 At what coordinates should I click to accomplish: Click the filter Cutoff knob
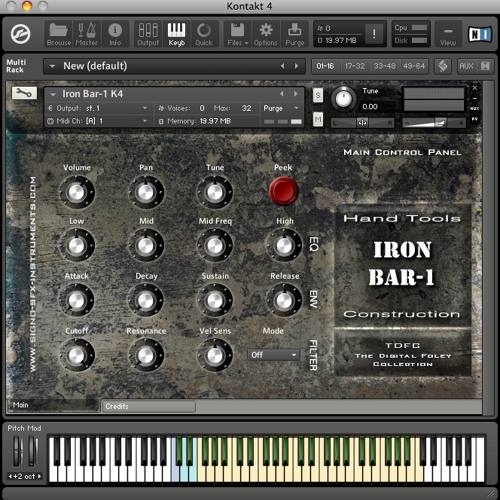pos(77,356)
